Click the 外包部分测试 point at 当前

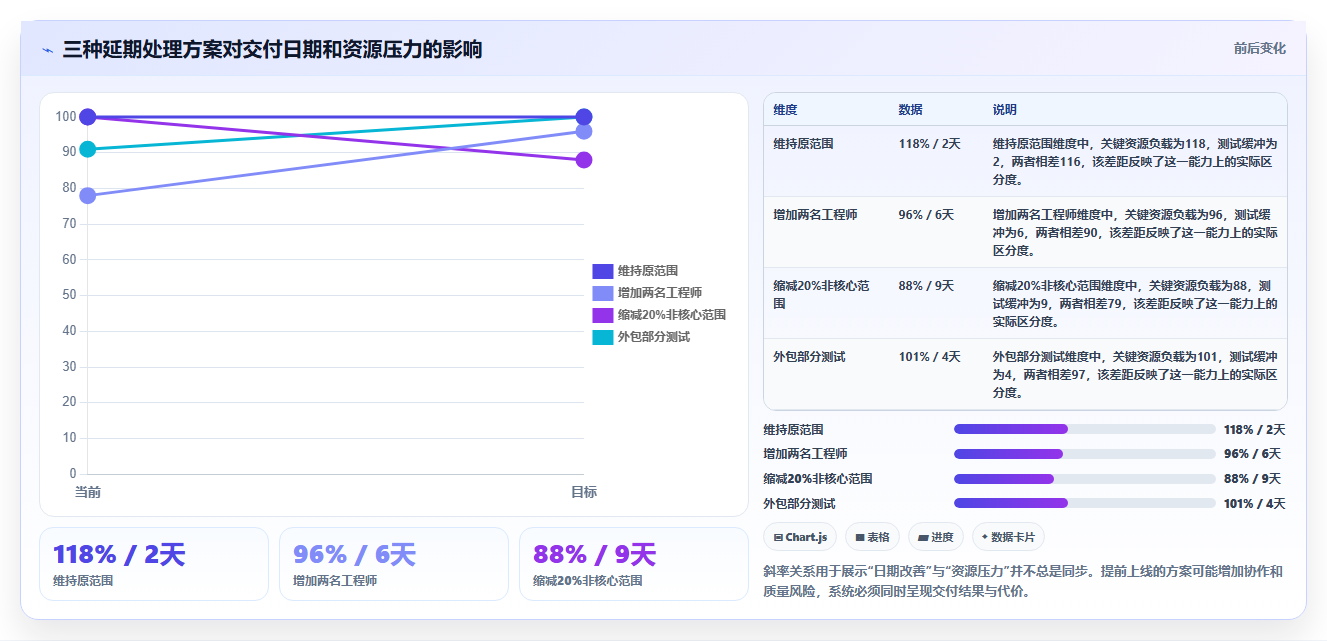pos(88,149)
